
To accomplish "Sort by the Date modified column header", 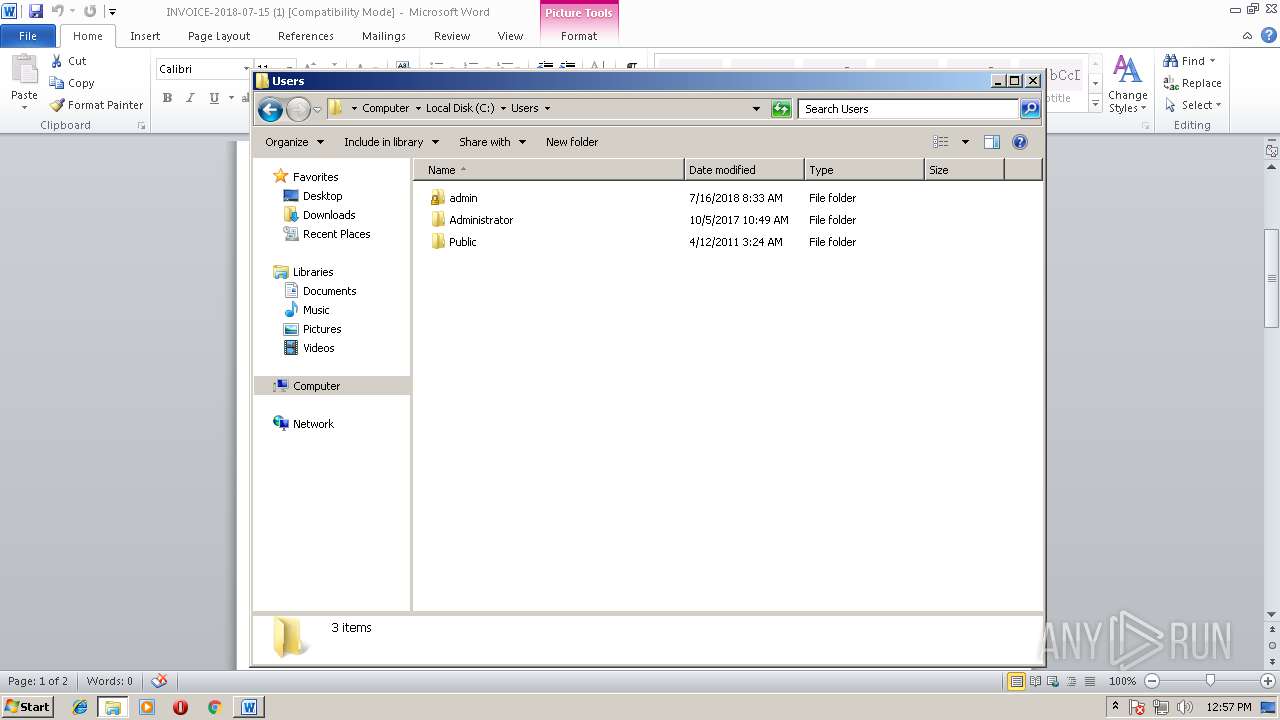I will [744, 170].
